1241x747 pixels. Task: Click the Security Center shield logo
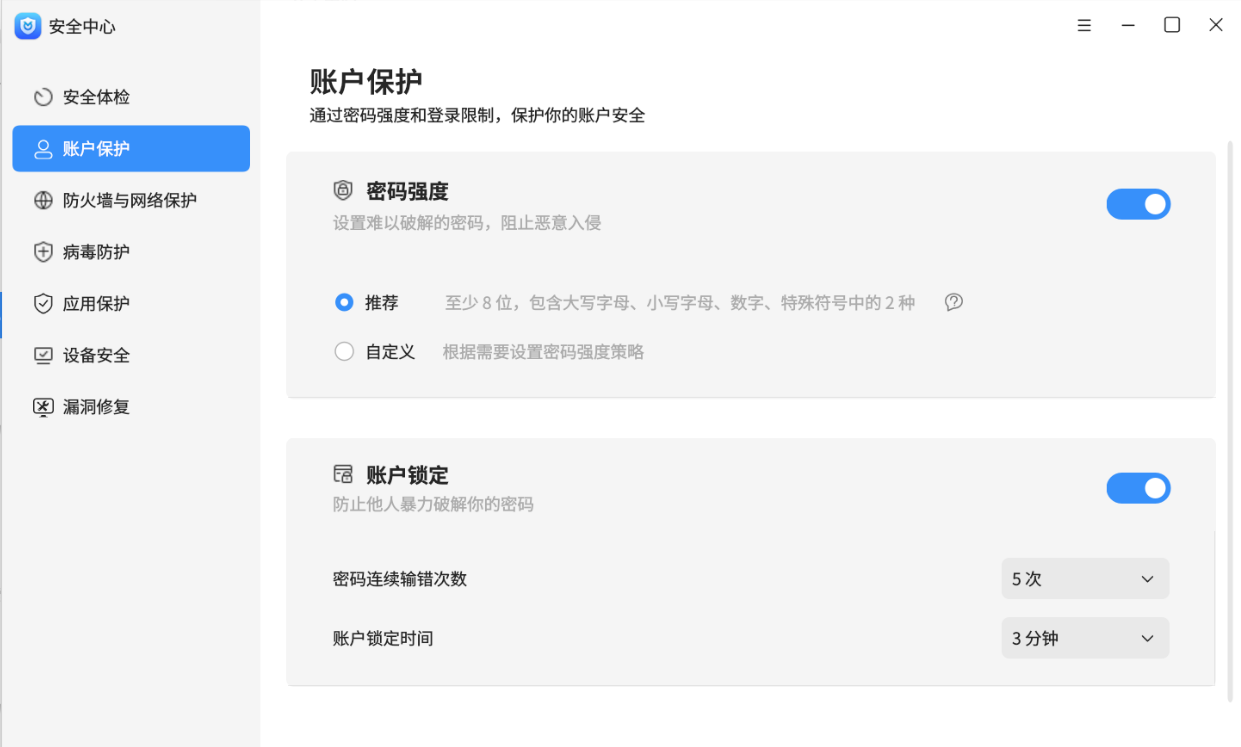click(x=28, y=26)
